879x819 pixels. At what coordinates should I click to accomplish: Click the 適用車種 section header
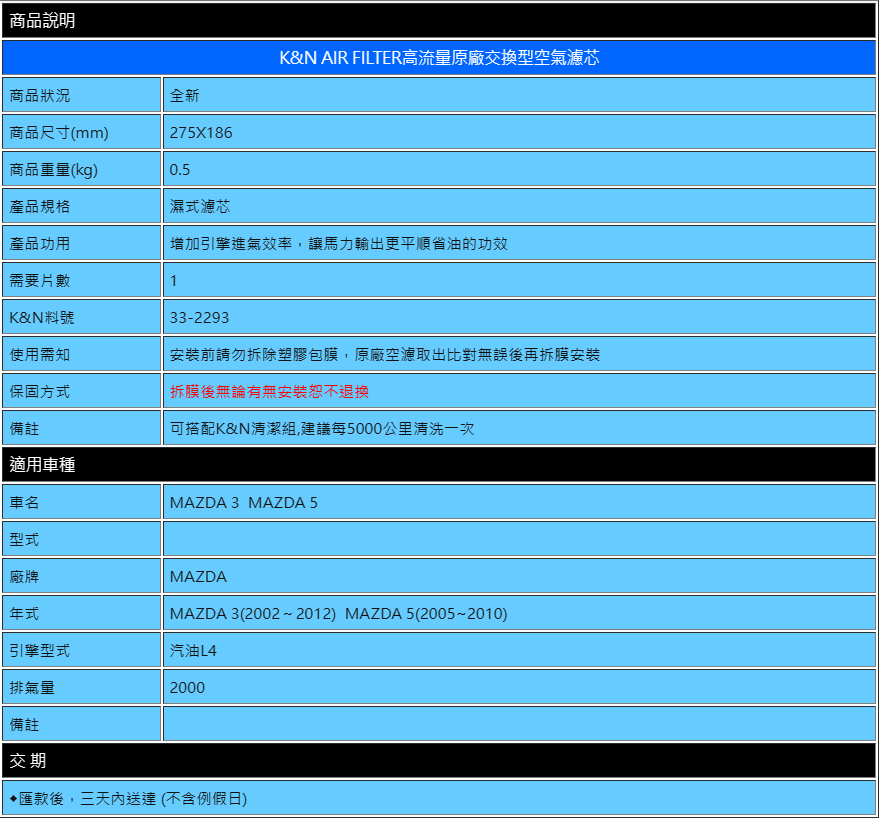tap(439, 465)
